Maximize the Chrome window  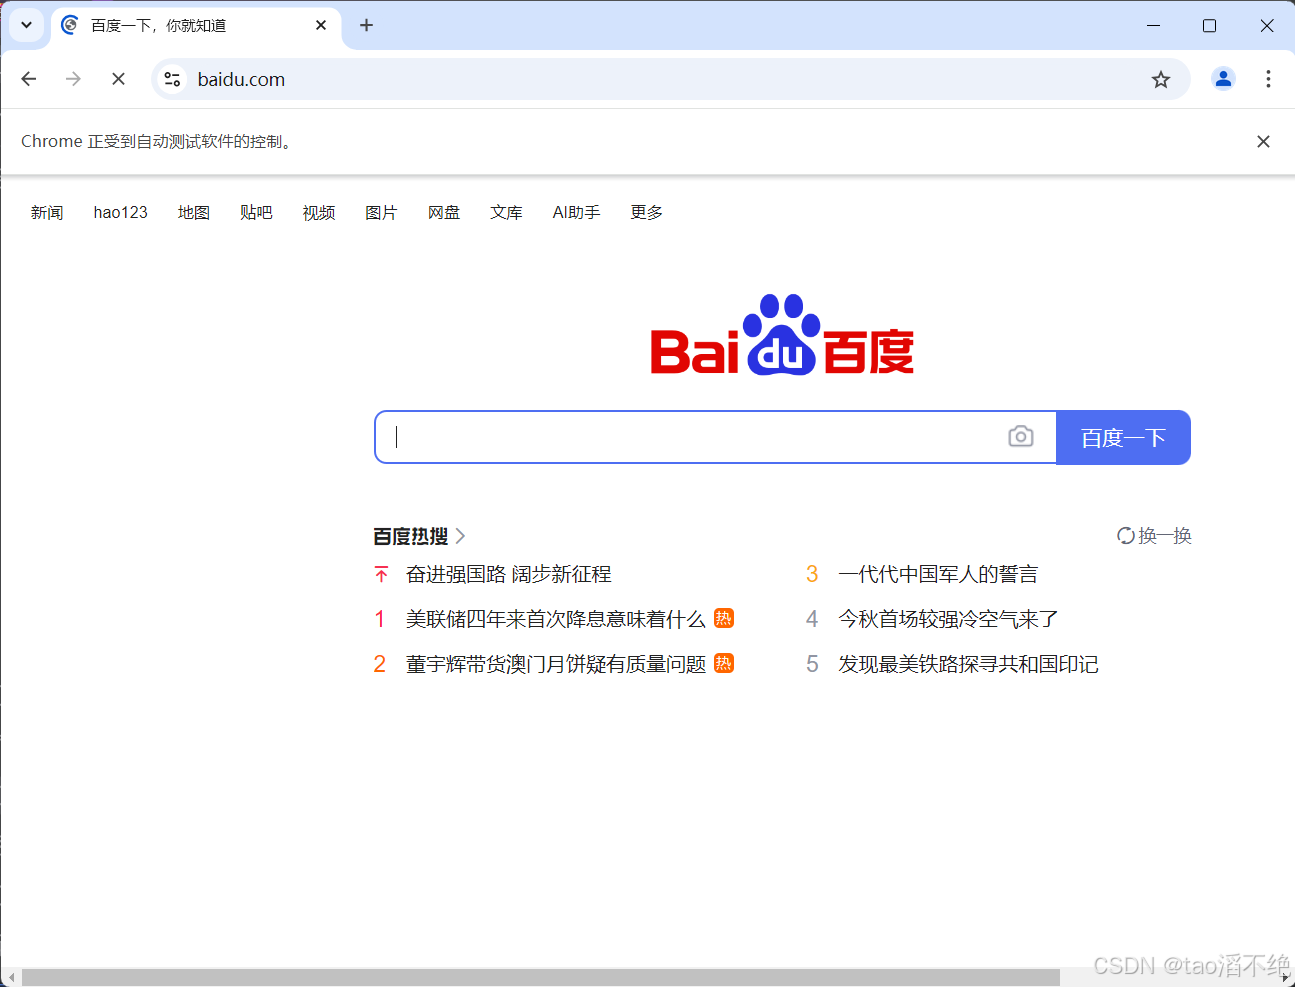point(1209,25)
